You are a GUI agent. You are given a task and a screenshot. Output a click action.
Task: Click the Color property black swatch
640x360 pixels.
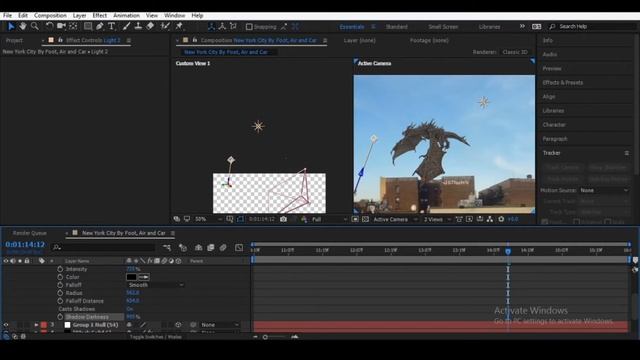pyautogui.click(x=131, y=277)
